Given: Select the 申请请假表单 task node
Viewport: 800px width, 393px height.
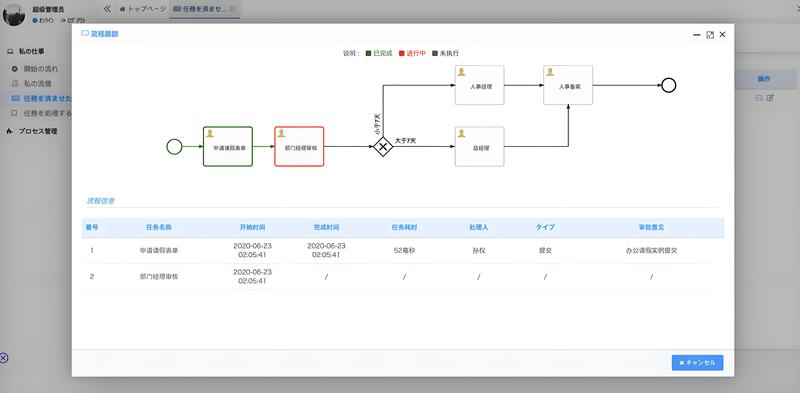Looking at the screenshot, I should 228,146.
